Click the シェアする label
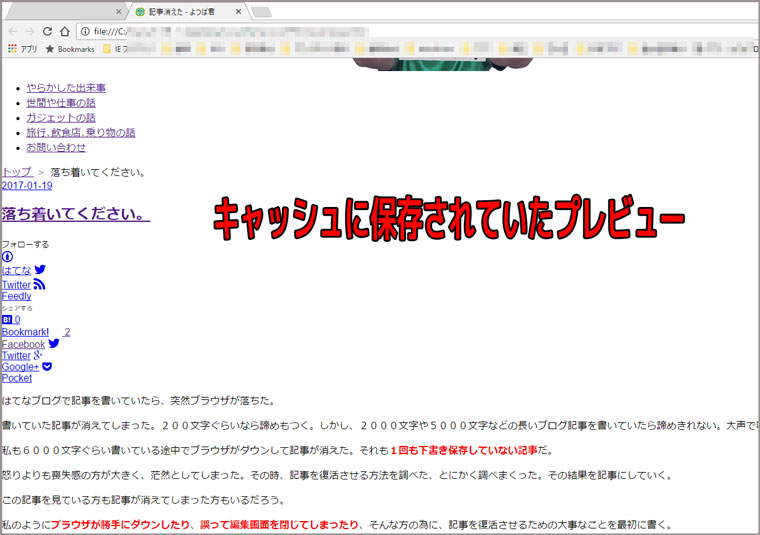The height and width of the screenshot is (535, 760). point(17,308)
